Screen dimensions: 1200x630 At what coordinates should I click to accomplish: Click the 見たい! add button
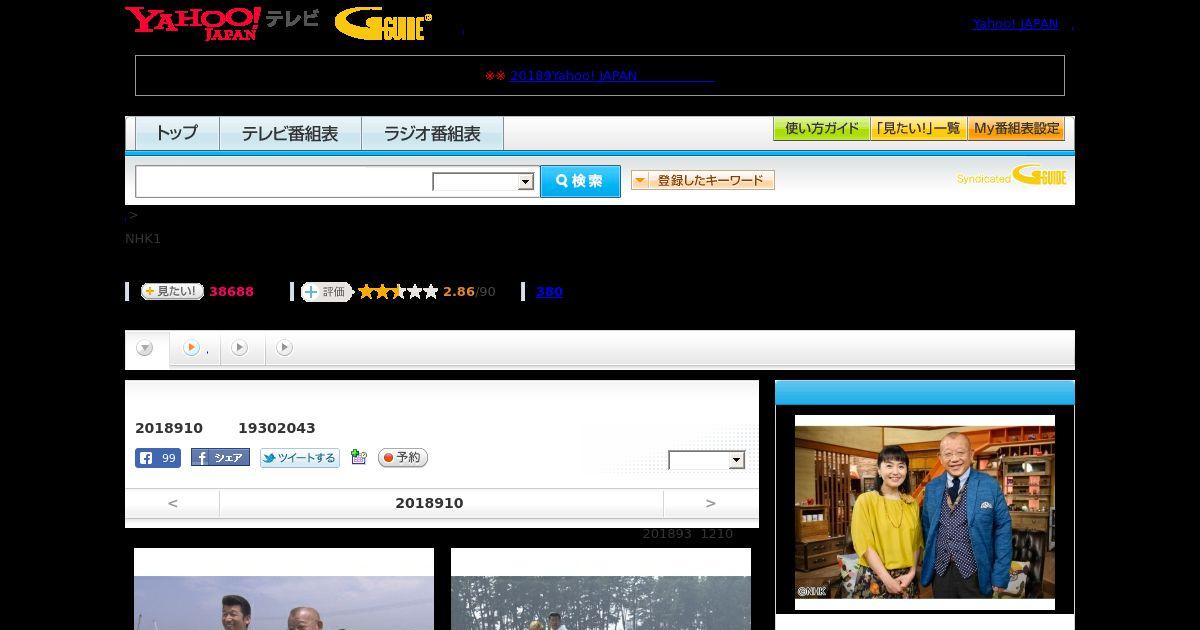(172, 291)
